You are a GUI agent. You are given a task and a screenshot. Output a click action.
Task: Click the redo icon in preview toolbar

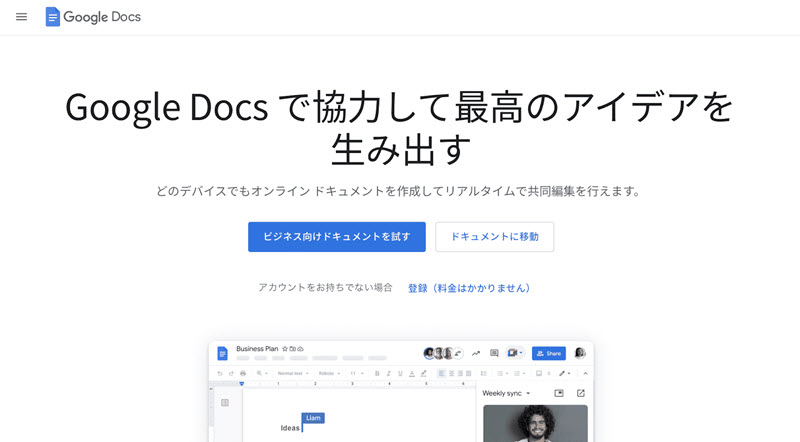pyautogui.click(x=231, y=373)
